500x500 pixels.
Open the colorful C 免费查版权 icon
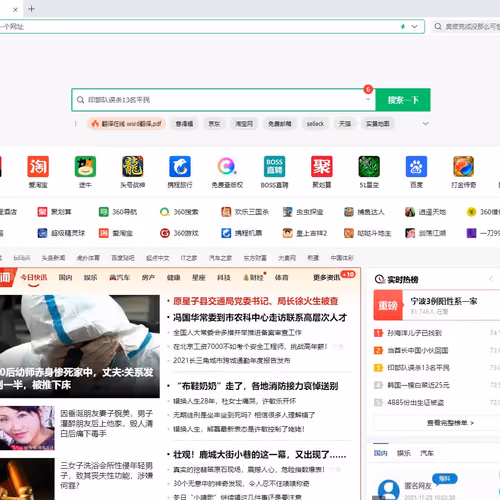click(x=227, y=166)
